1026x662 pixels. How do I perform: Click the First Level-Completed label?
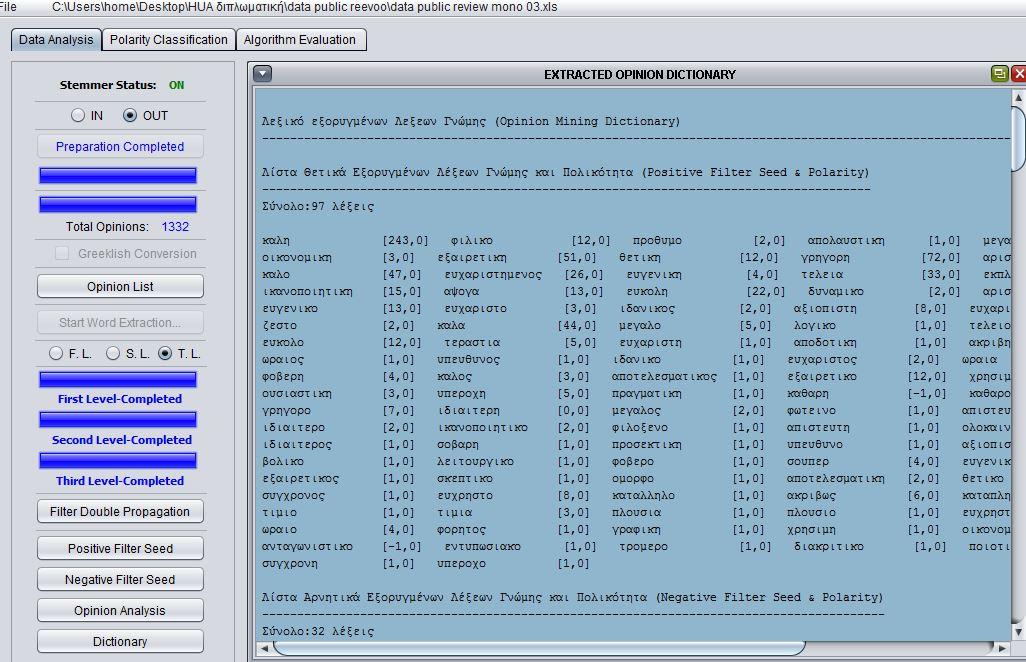120,398
